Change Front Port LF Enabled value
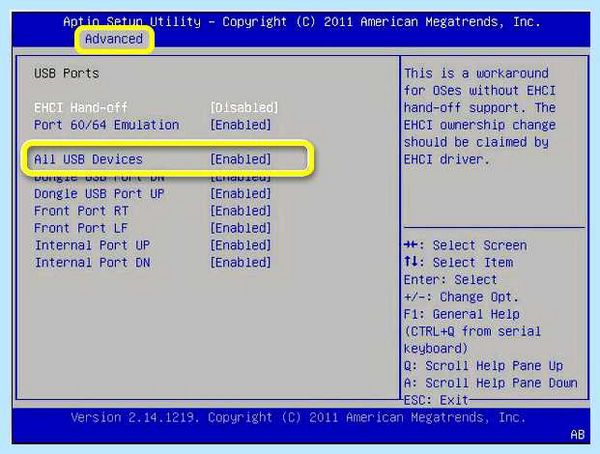The height and width of the screenshot is (454, 600). (x=241, y=228)
